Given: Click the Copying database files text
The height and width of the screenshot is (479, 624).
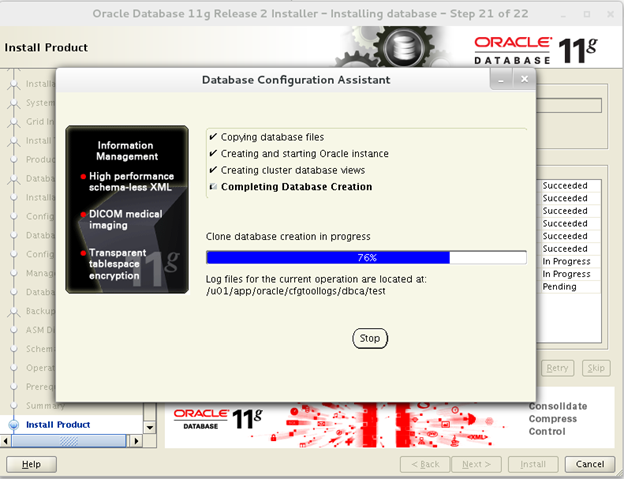Looking at the screenshot, I should (x=272, y=137).
